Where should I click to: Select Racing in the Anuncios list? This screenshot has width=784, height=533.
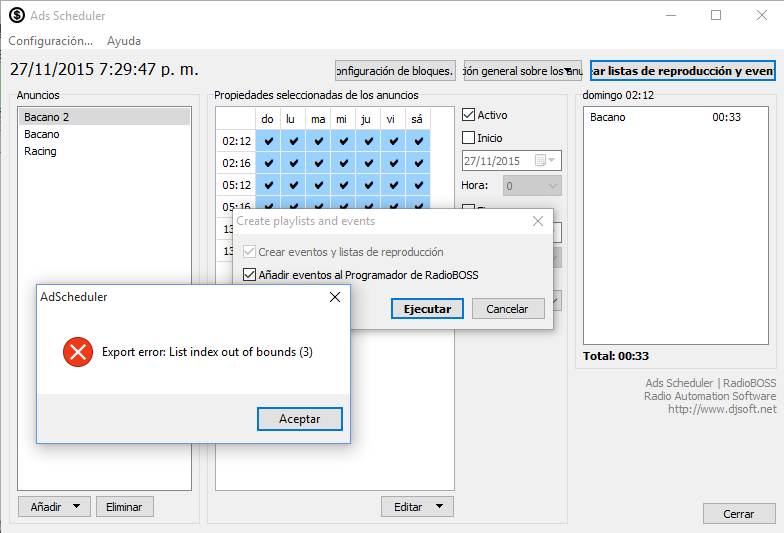(41, 152)
